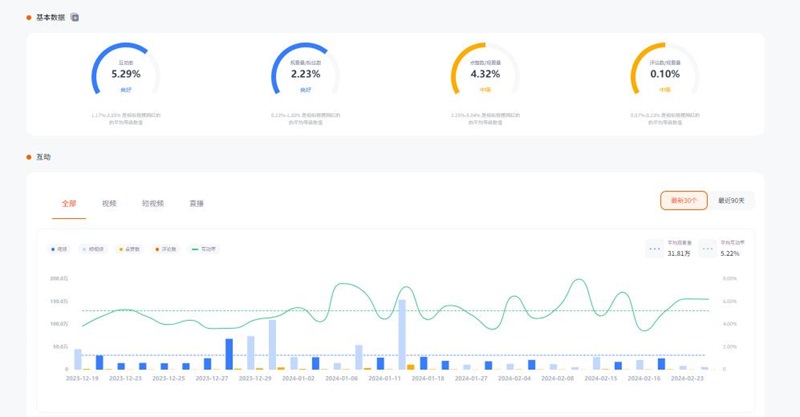Click the 0.10% orange gauge

[x=665, y=74]
